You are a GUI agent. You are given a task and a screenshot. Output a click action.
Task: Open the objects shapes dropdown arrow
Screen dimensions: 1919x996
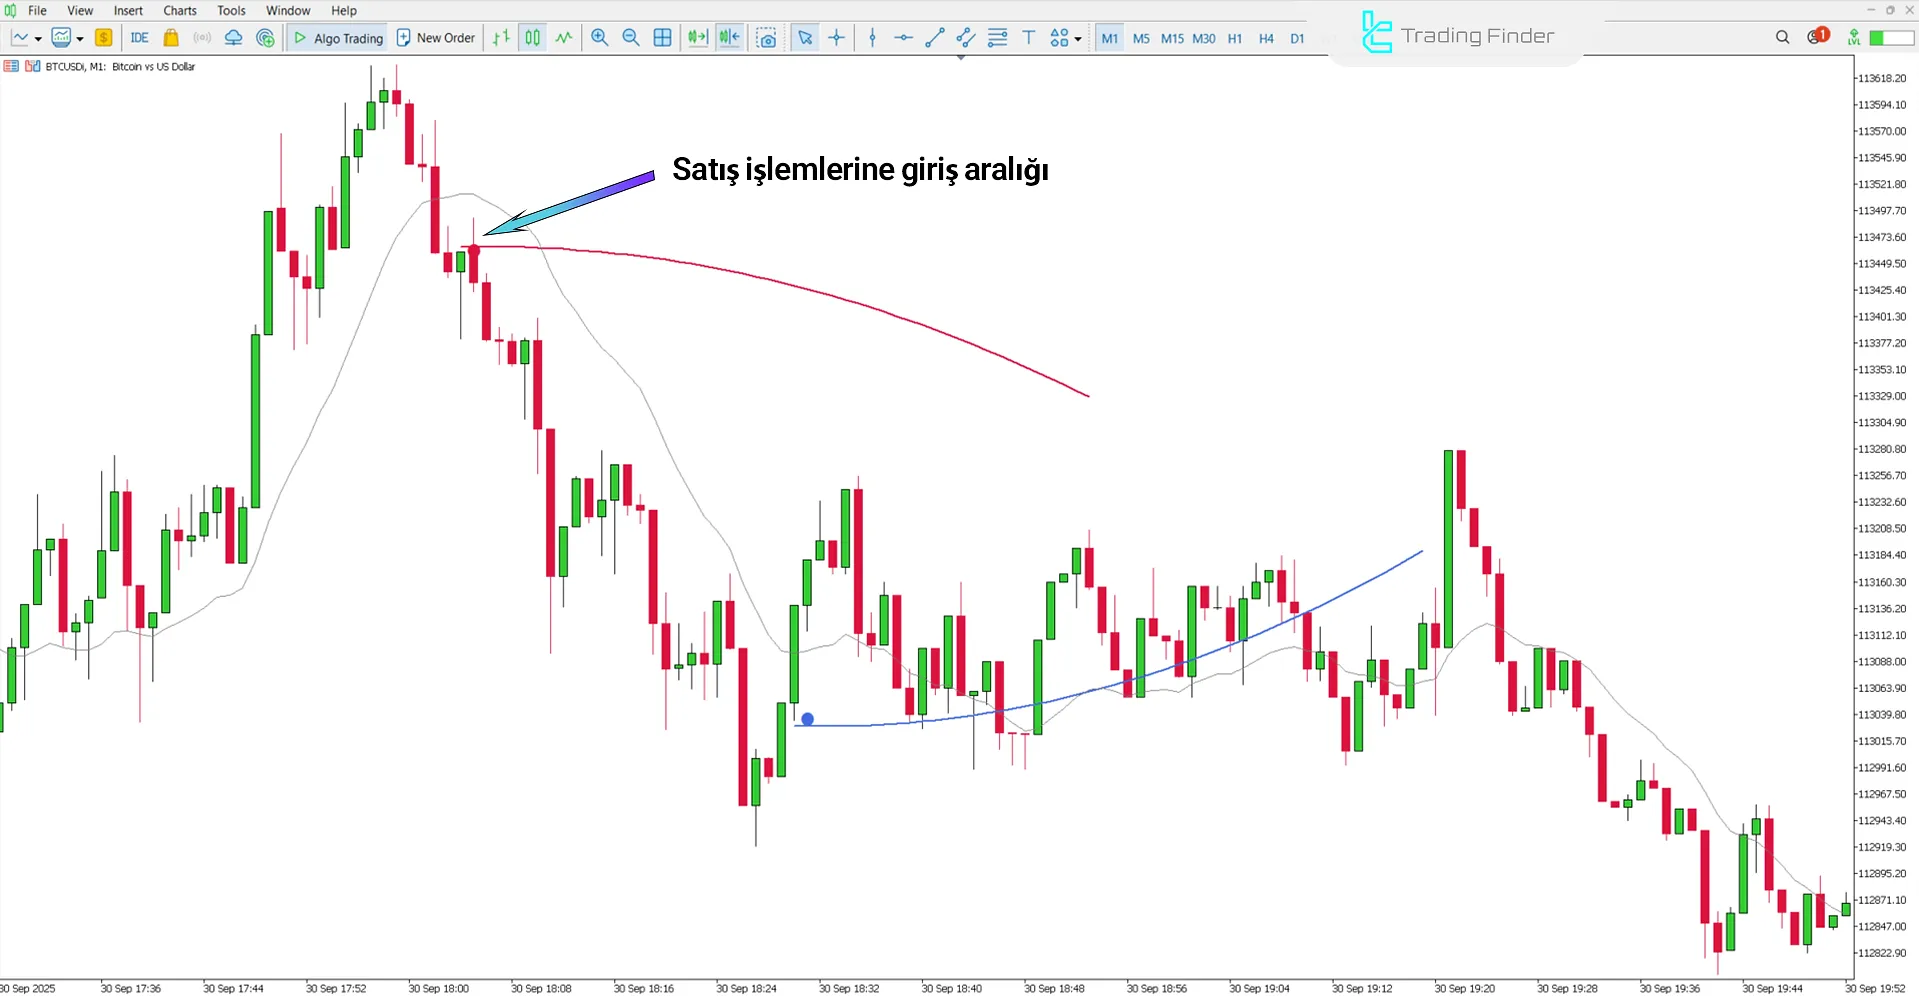pos(1078,39)
